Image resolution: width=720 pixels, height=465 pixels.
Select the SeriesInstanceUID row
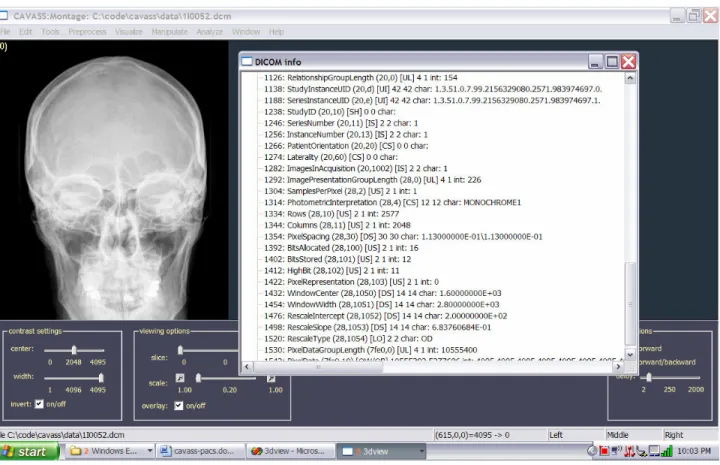pos(432,101)
